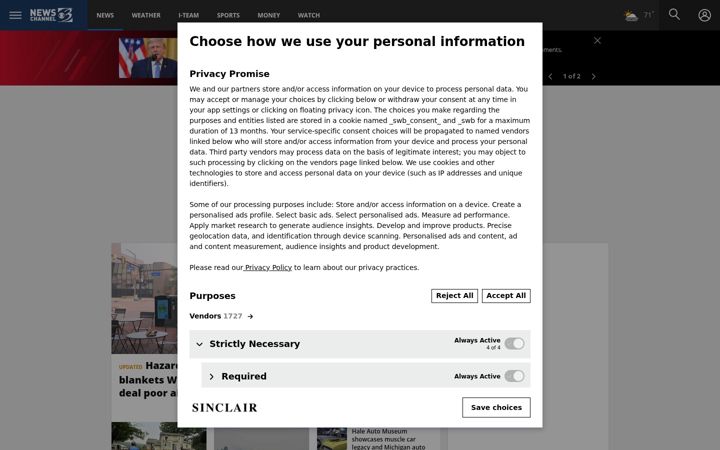Open the I-Team menu item
The image size is (720, 450).
tap(189, 15)
